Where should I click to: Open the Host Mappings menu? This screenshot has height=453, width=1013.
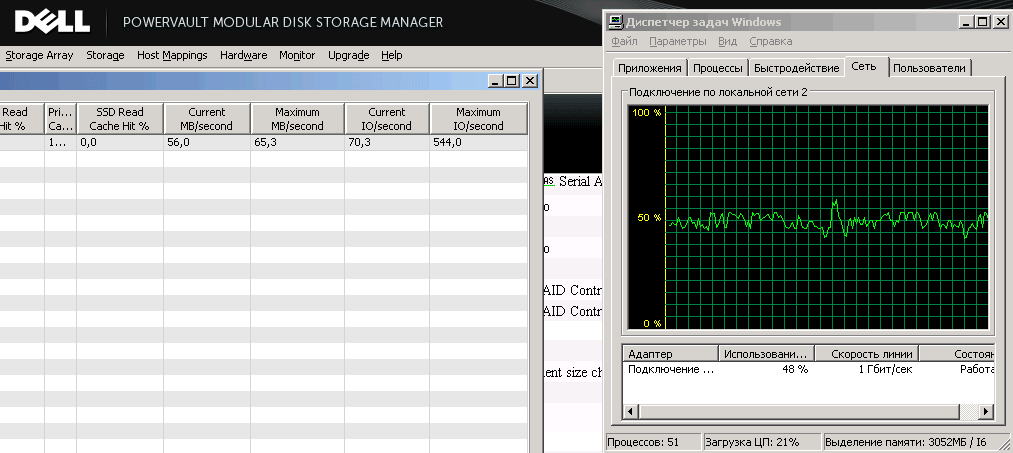[x=172, y=56]
